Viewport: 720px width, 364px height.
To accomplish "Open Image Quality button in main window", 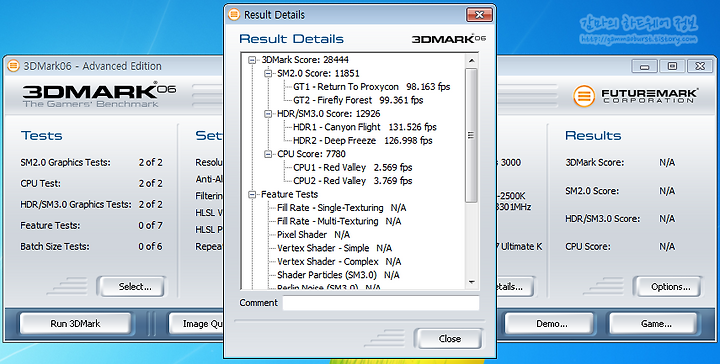I will [x=196, y=324].
